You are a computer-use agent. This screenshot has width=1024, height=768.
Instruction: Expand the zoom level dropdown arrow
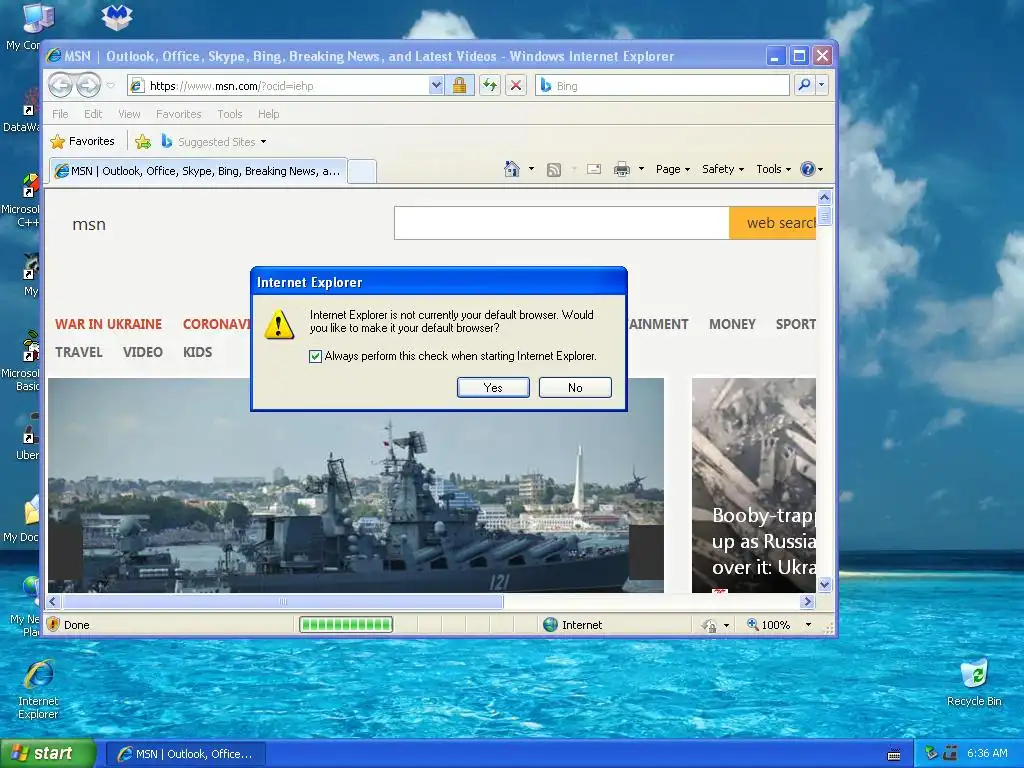click(x=808, y=625)
